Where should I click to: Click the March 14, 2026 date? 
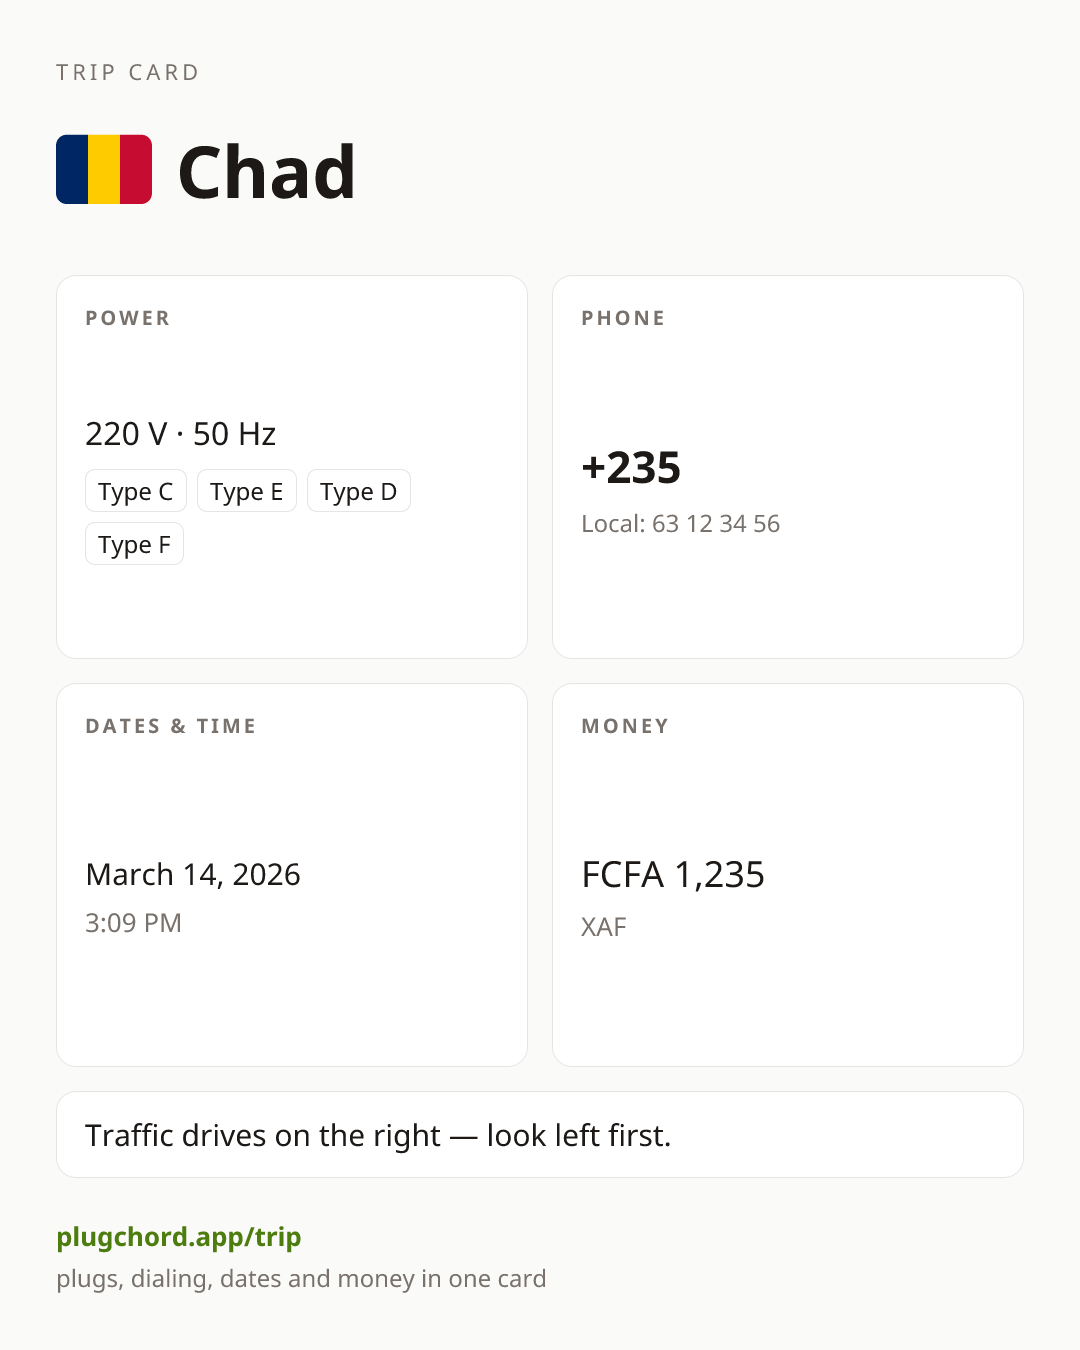pyautogui.click(x=193, y=875)
